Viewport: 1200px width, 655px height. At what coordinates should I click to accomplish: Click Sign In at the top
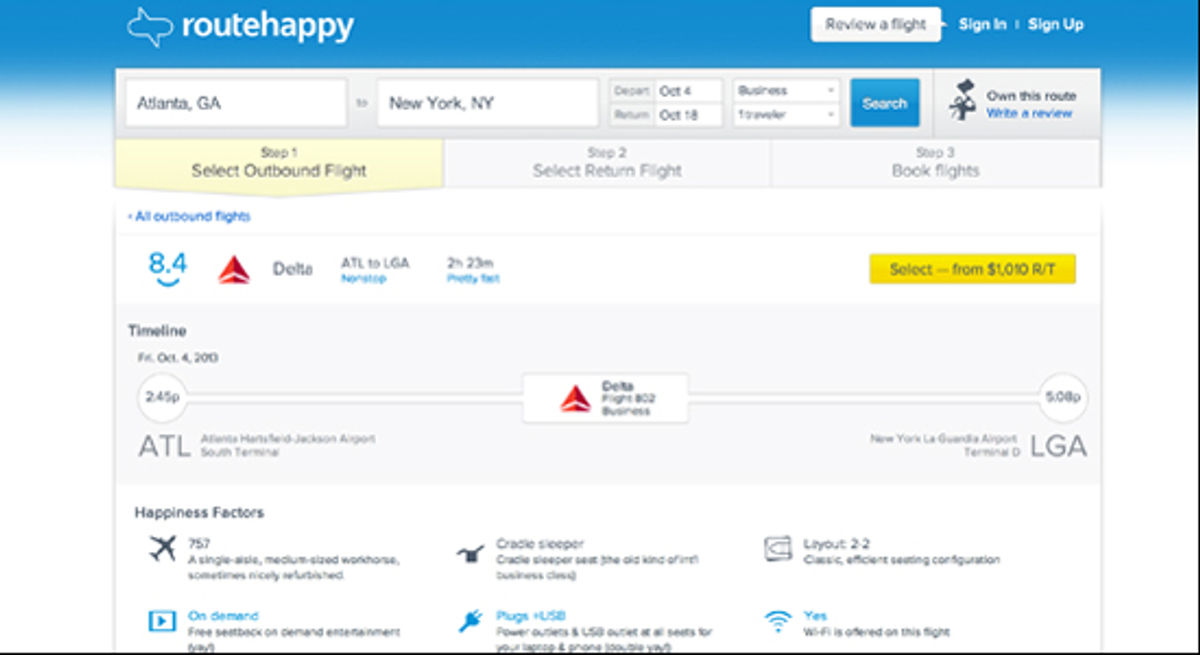981,23
